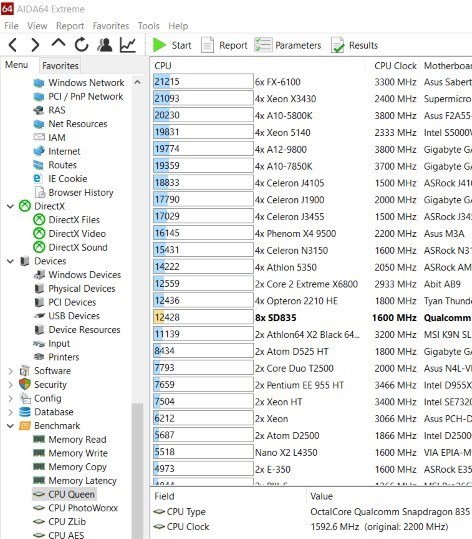Click the USB Devices icon
This screenshot has height=539, width=472.
coord(39,316)
